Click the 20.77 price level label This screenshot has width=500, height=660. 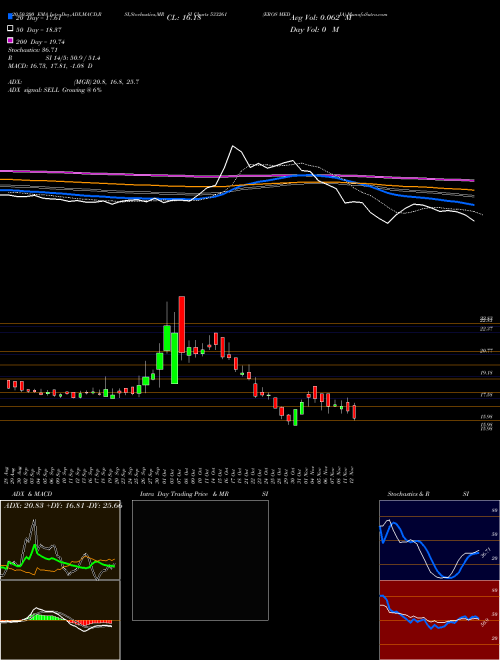(x=486, y=351)
